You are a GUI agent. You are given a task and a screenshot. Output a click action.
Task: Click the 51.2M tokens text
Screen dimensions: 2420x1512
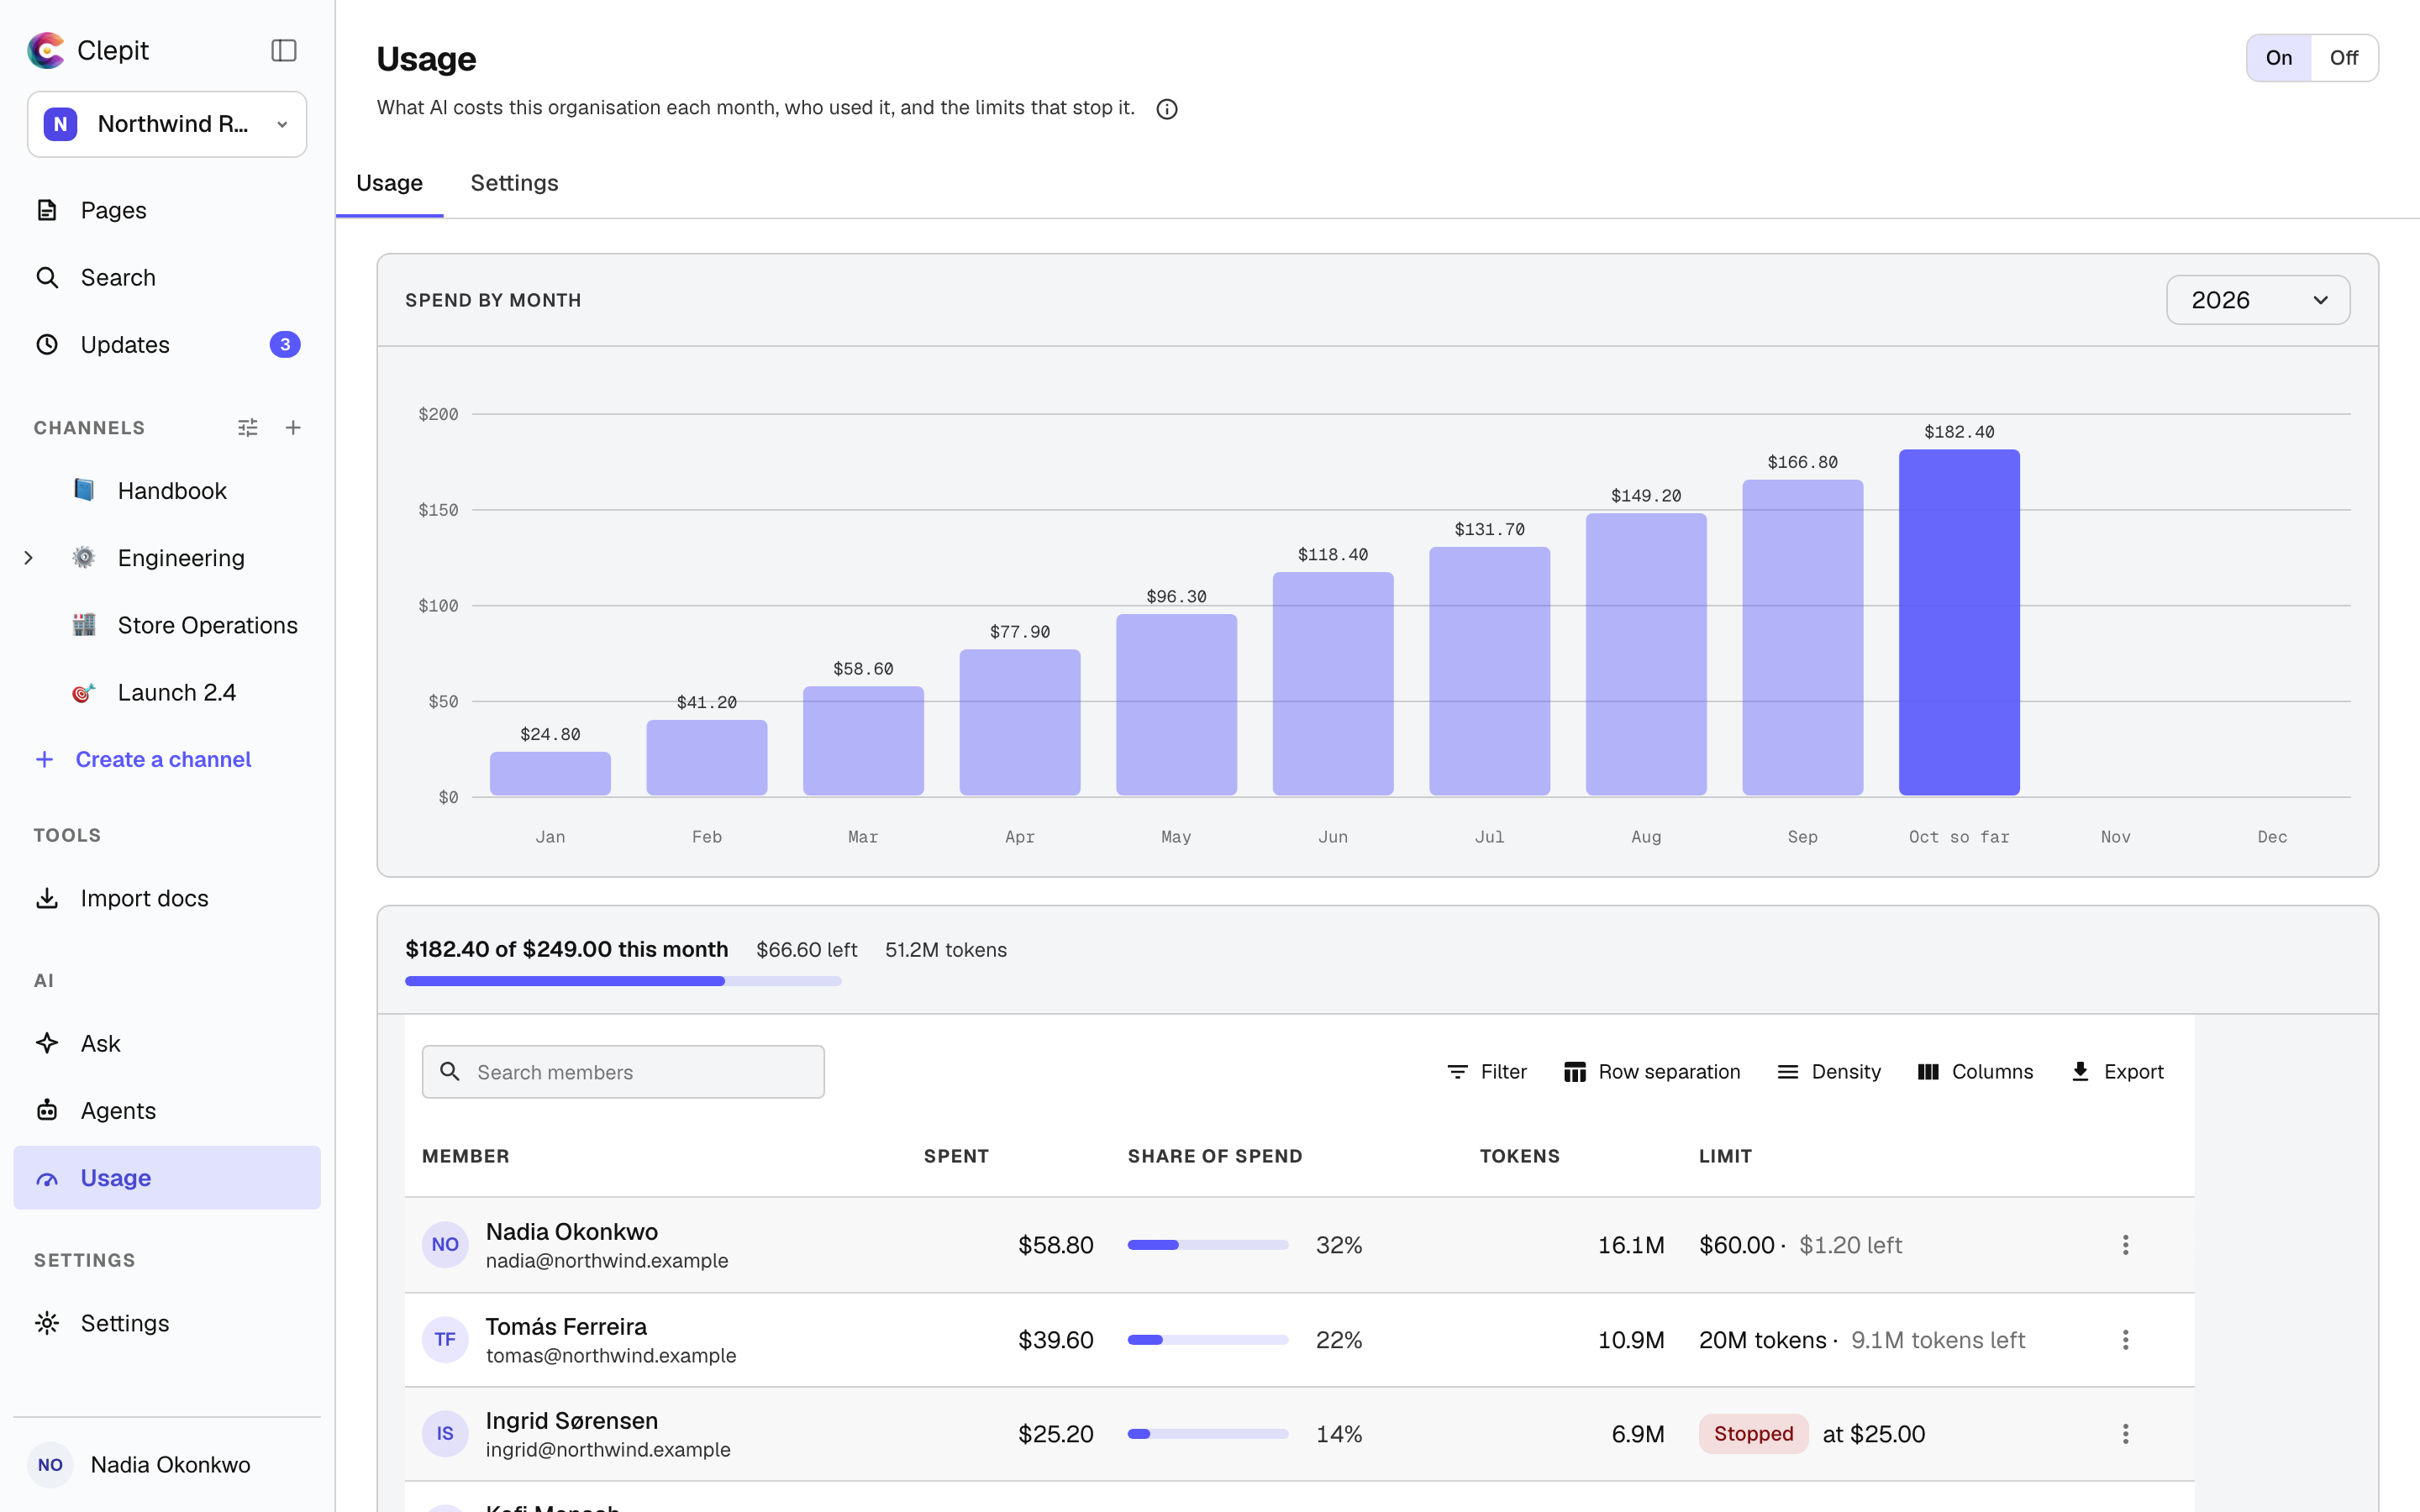tap(945, 950)
